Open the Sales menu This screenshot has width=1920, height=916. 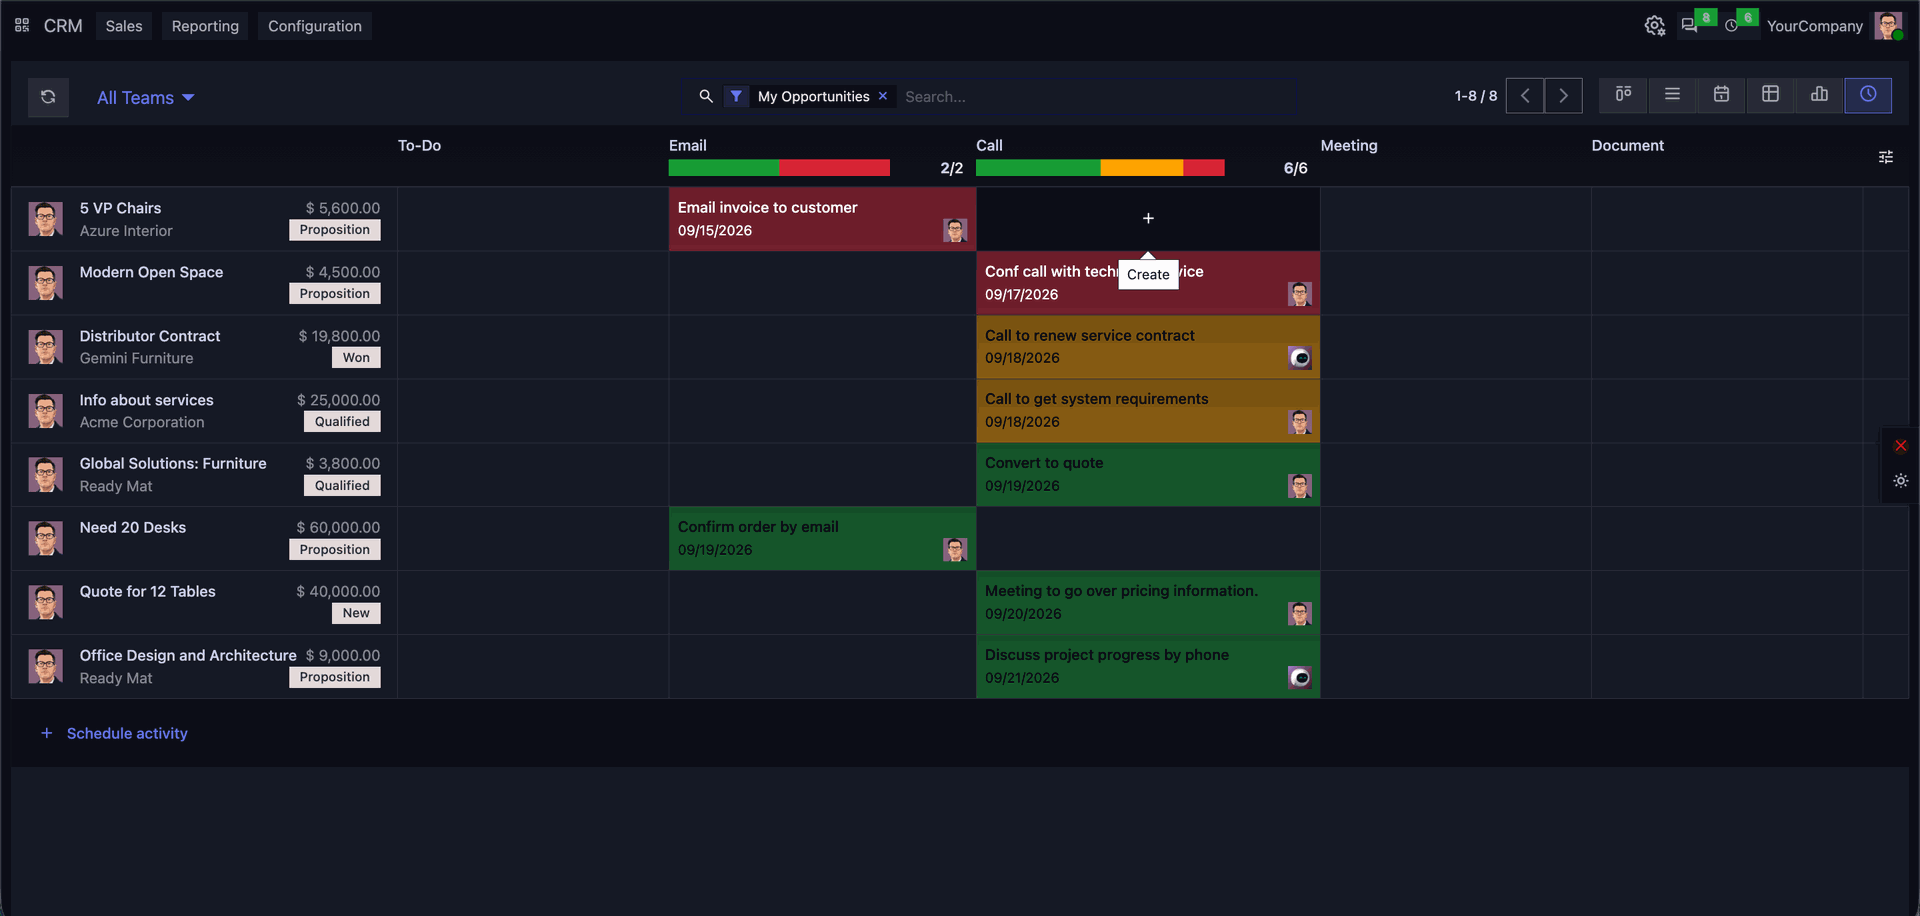point(124,26)
